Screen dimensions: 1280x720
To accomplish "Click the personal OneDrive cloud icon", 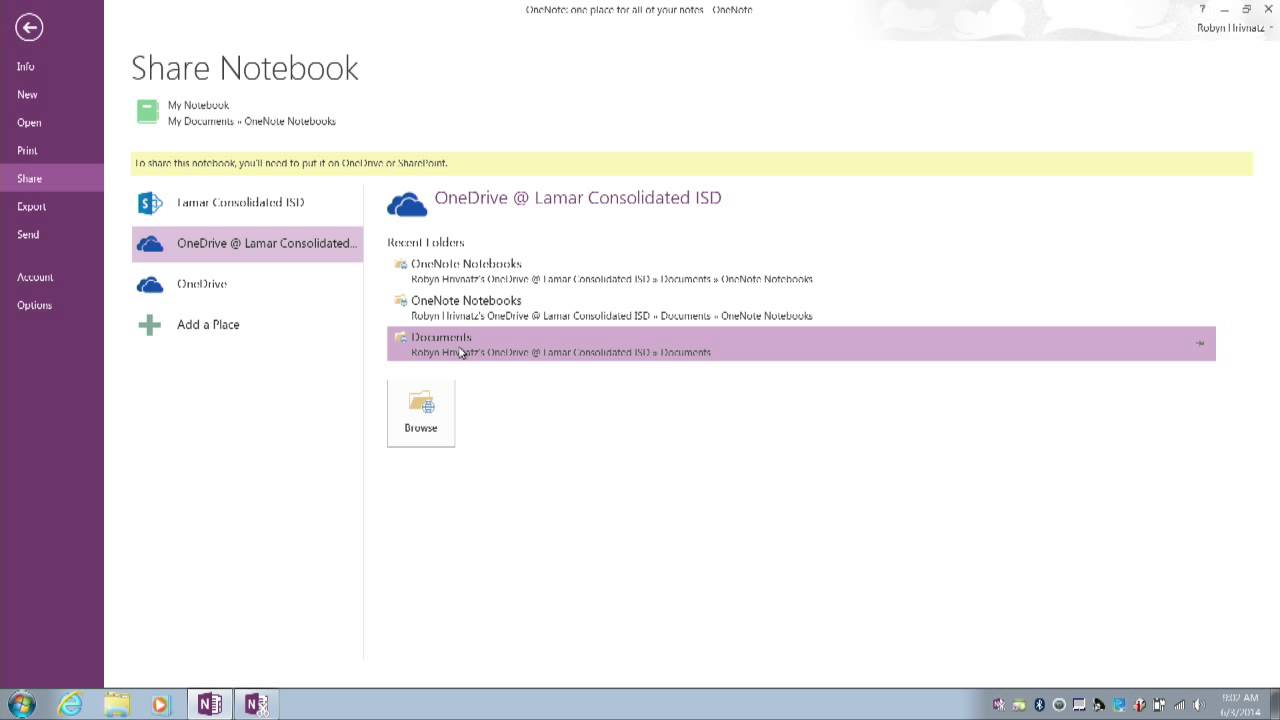I will pyautogui.click(x=150, y=285).
